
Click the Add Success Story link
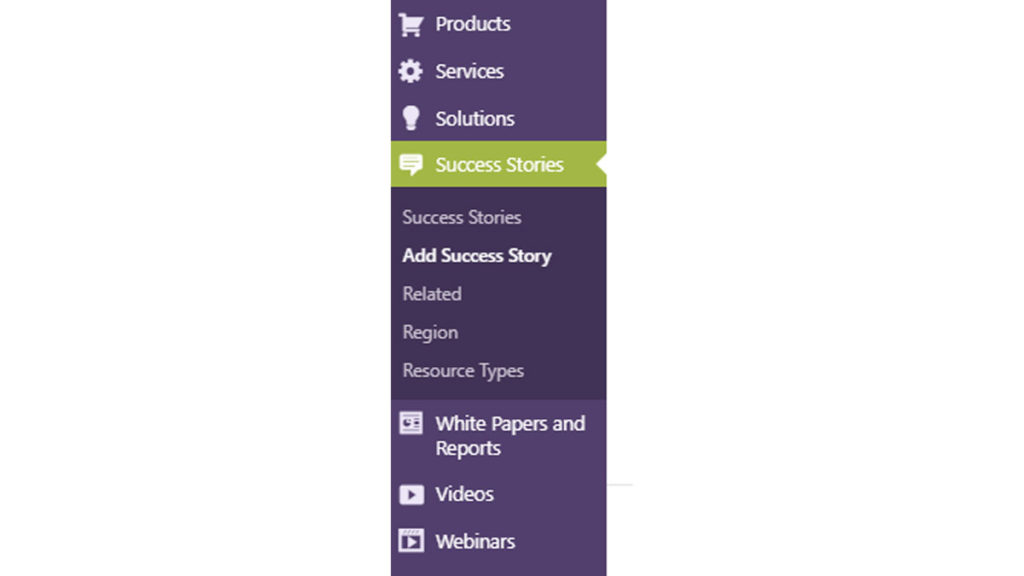pyautogui.click(x=477, y=256)
